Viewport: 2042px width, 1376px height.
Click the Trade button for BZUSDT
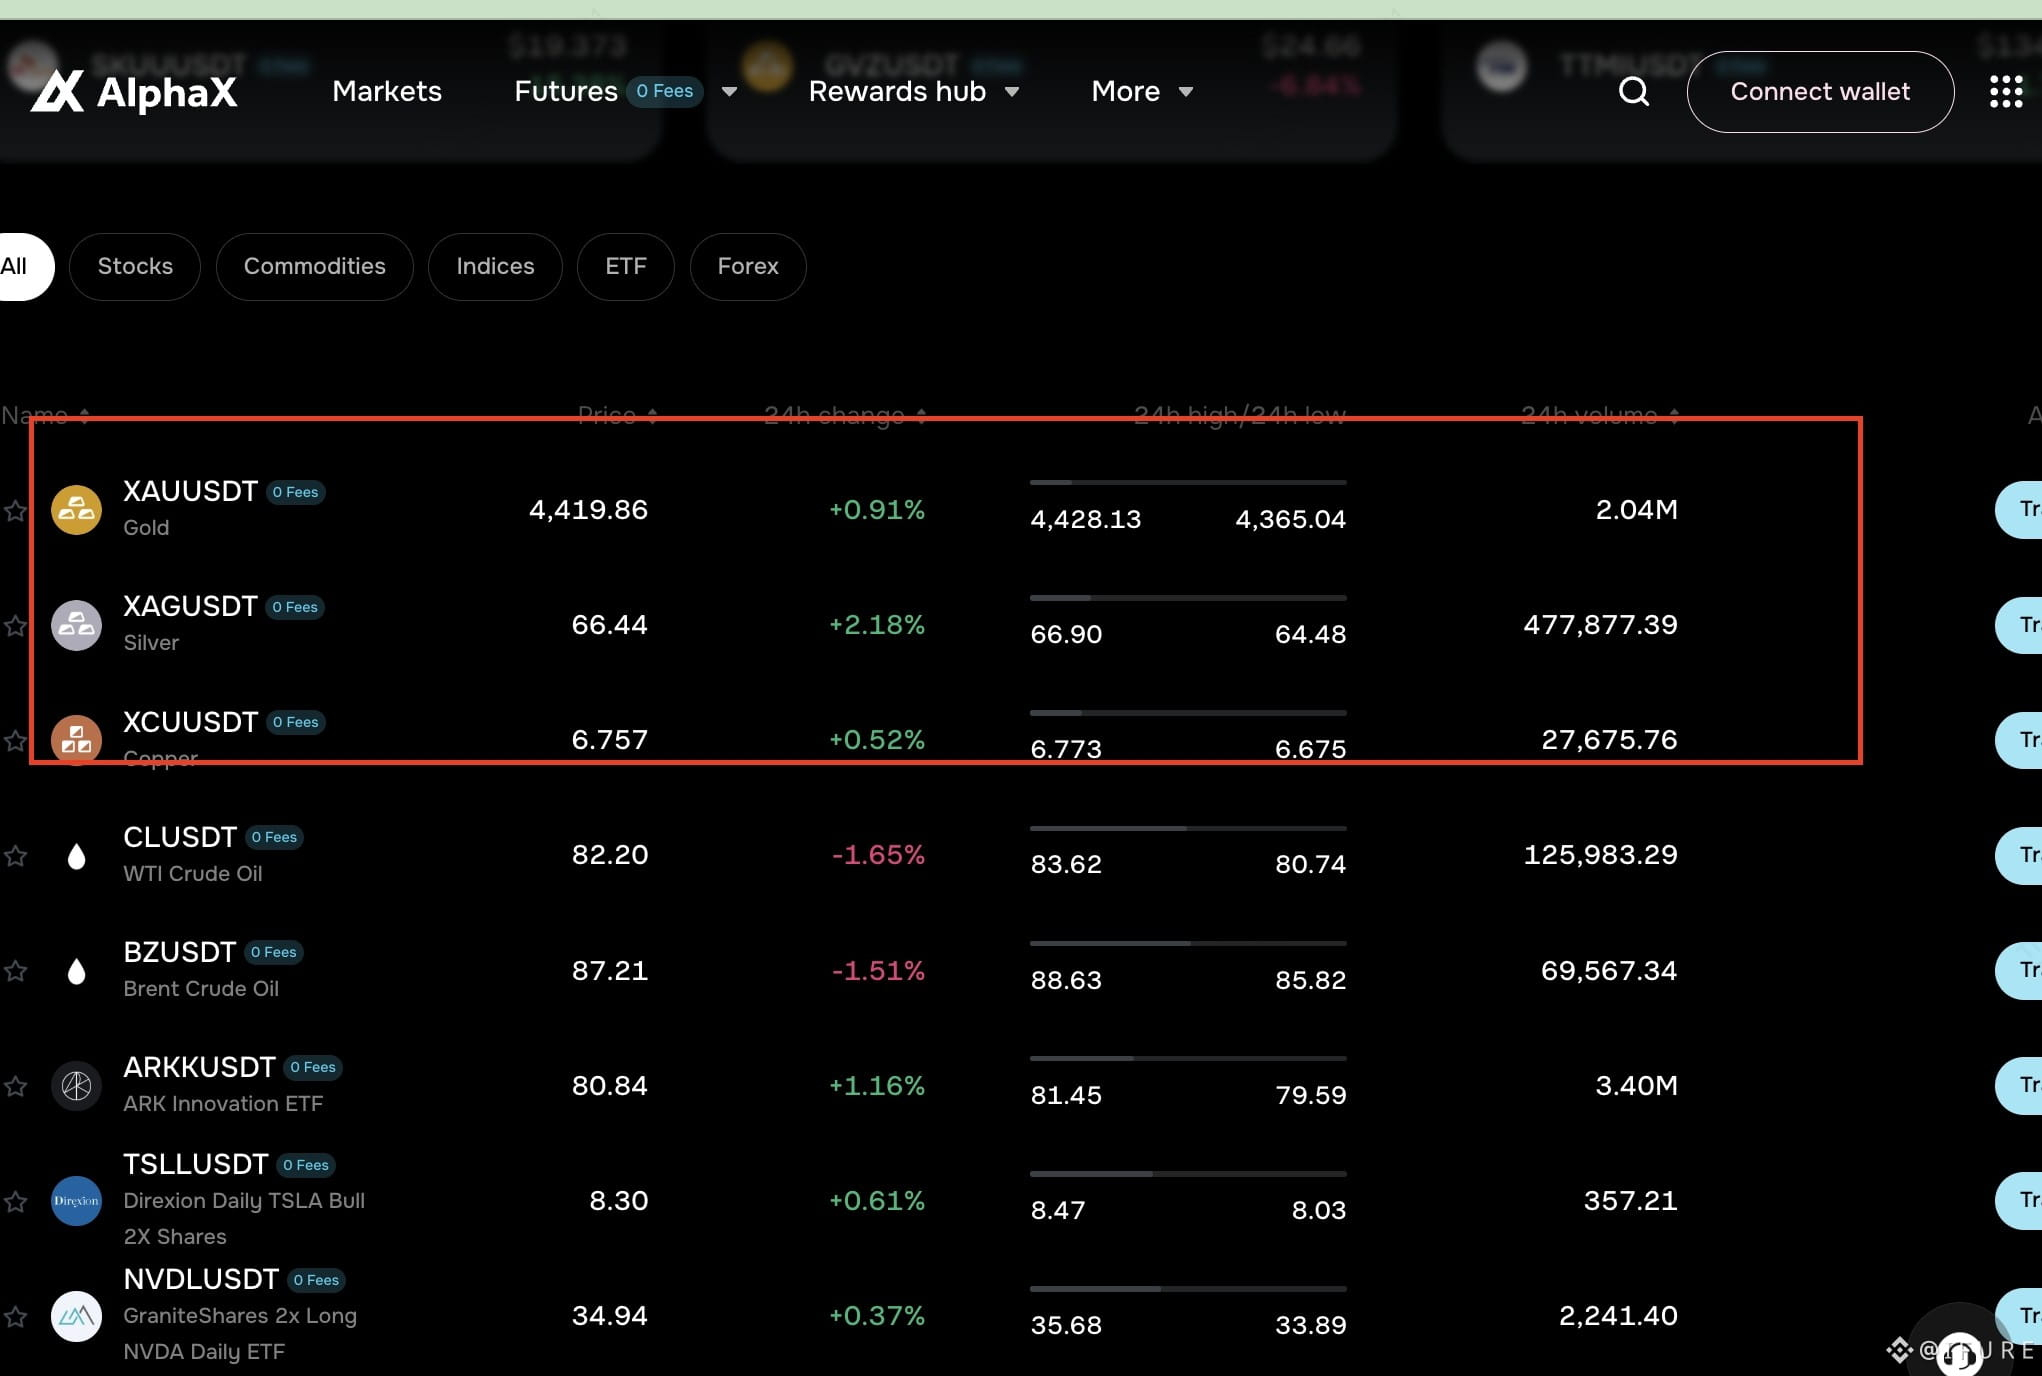(x=2019, y=971)
